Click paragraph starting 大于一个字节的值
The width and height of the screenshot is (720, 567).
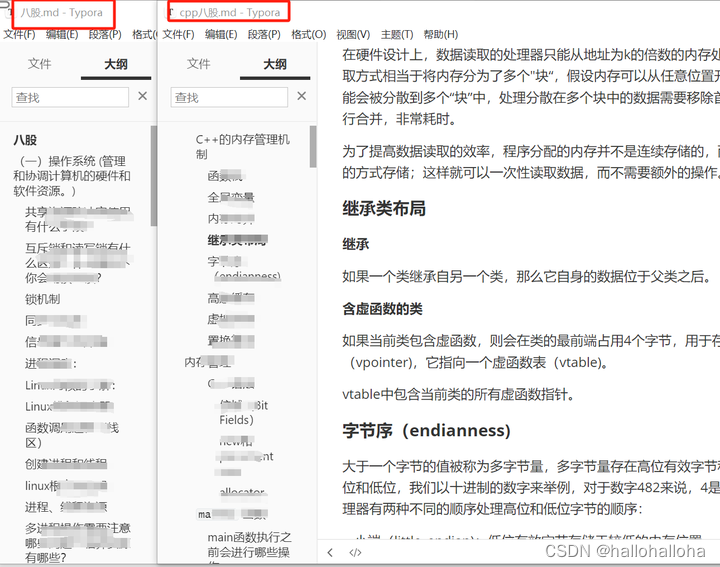(531, 488)
